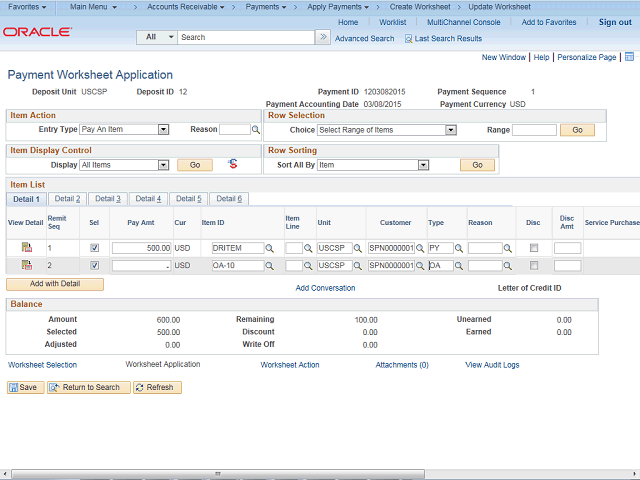Screen dimensions: 640x480
Task: Open the Worksheet Selection link
Action: tap(42, 365)
